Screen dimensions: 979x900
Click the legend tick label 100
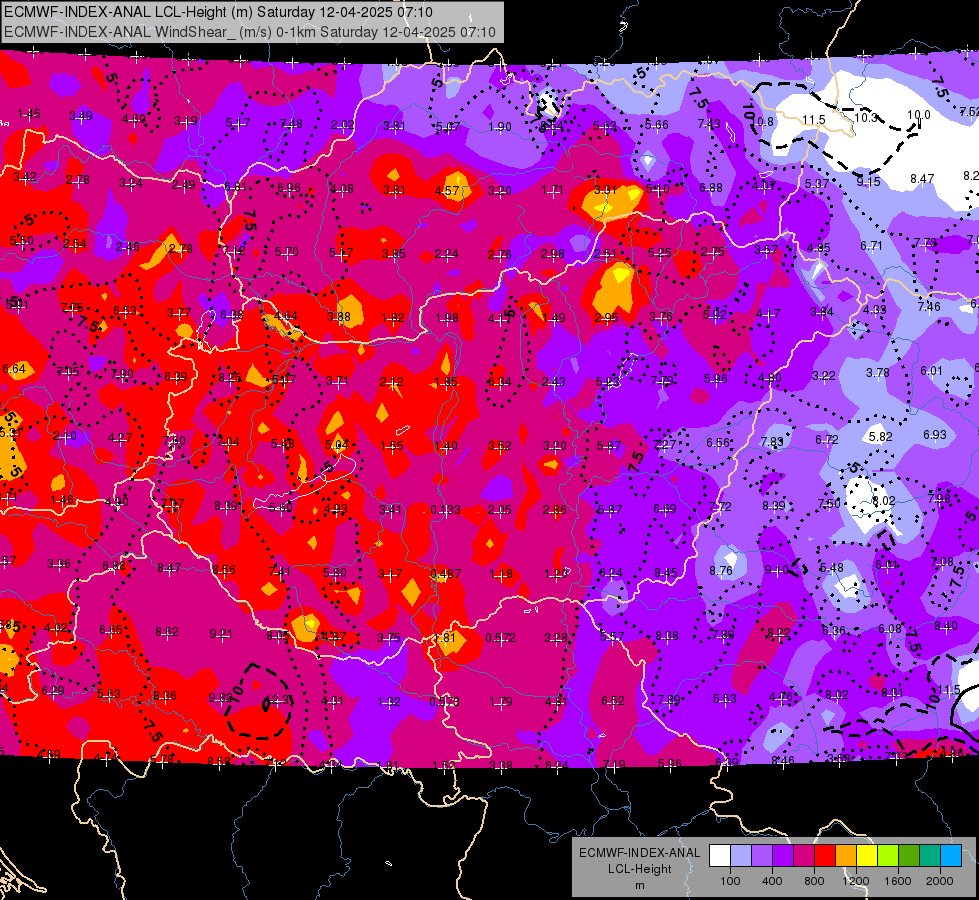coord(731,881)
